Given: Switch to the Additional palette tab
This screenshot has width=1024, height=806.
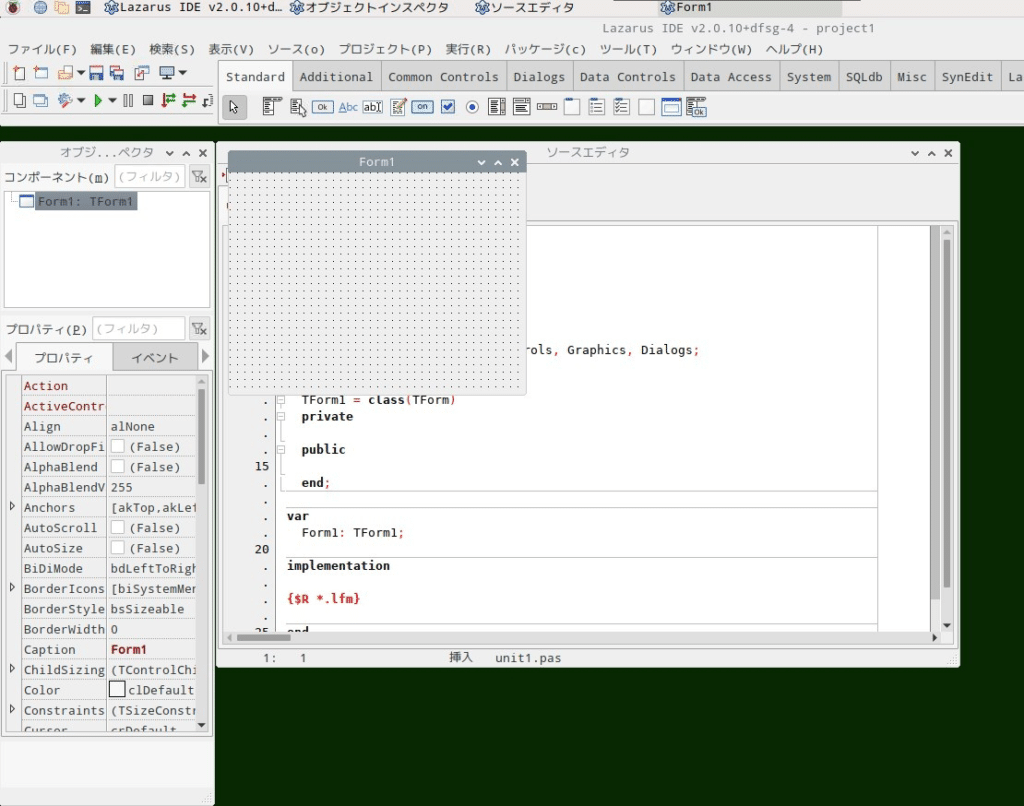Looking at the screenshot, I should [x=336, y=77].
